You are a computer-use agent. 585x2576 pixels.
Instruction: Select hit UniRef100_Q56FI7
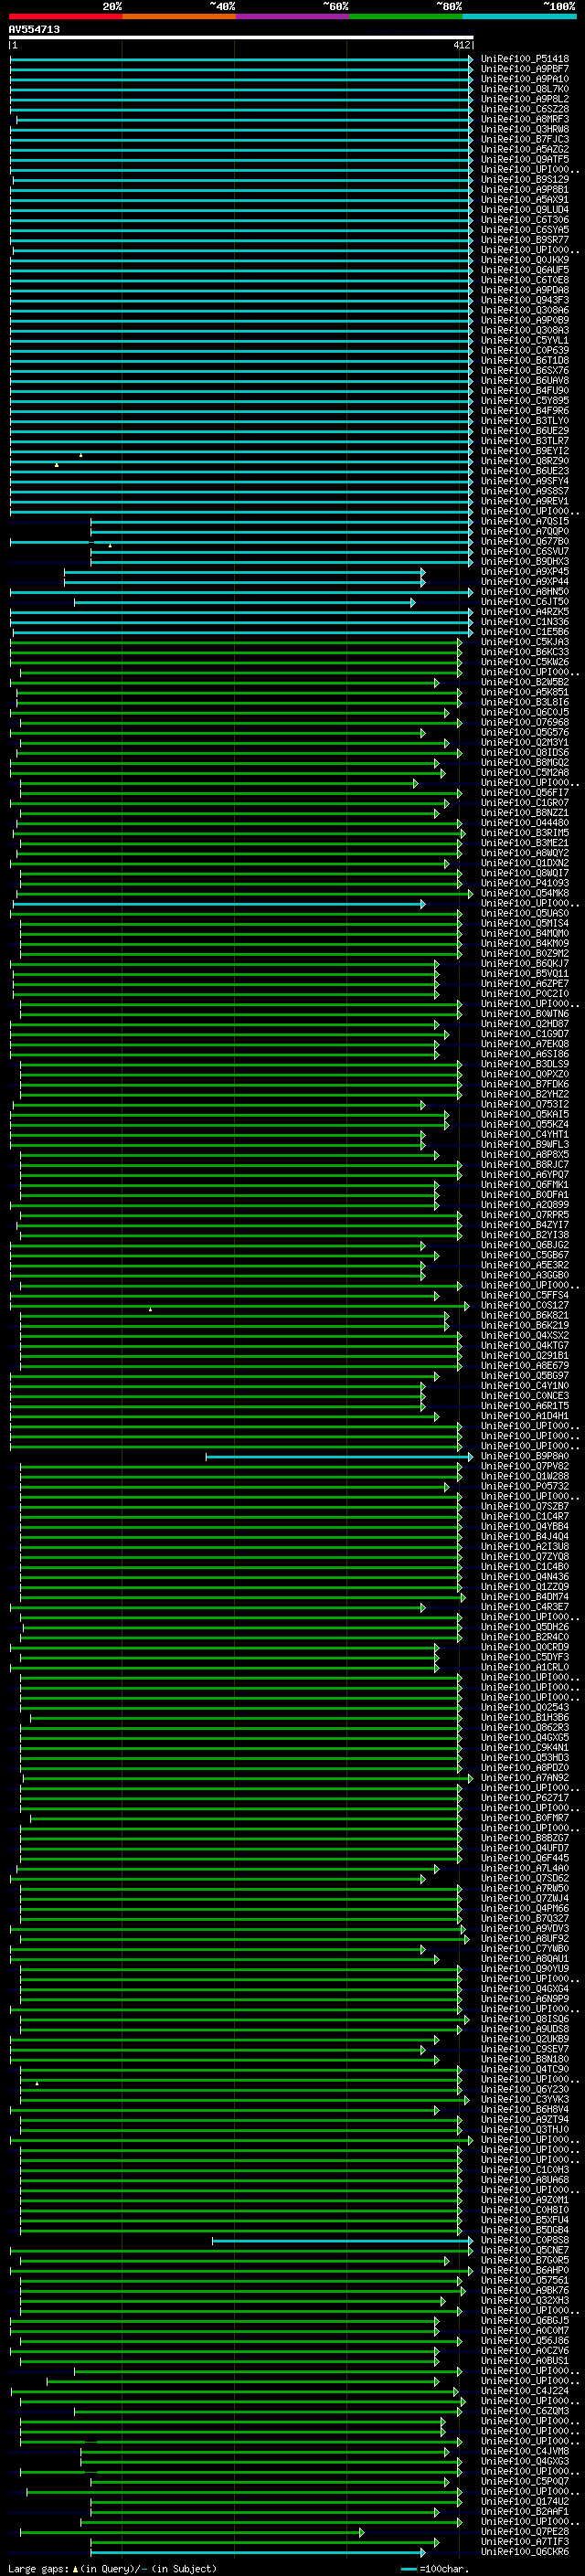click(x=525, y=792)
